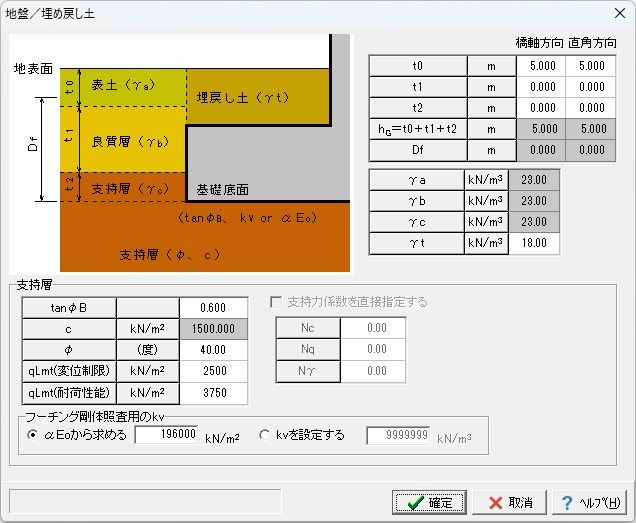Open help with ヘルプ(H) button
This screenshot has height=523, width=636.
pyautogui.click(x=589, y=503)
